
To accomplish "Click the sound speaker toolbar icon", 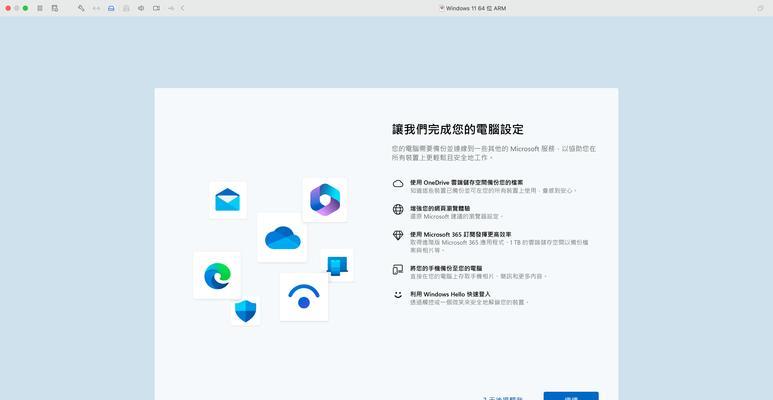I will click(141, 8).
